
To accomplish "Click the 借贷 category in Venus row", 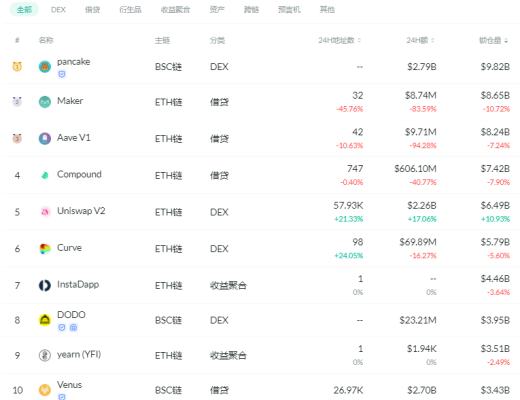I will [x=219, y=390].
